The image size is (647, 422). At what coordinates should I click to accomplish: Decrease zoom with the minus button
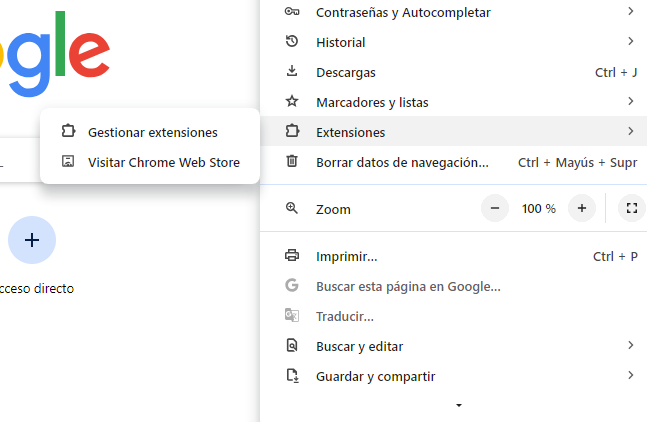[x=495, y=208]
